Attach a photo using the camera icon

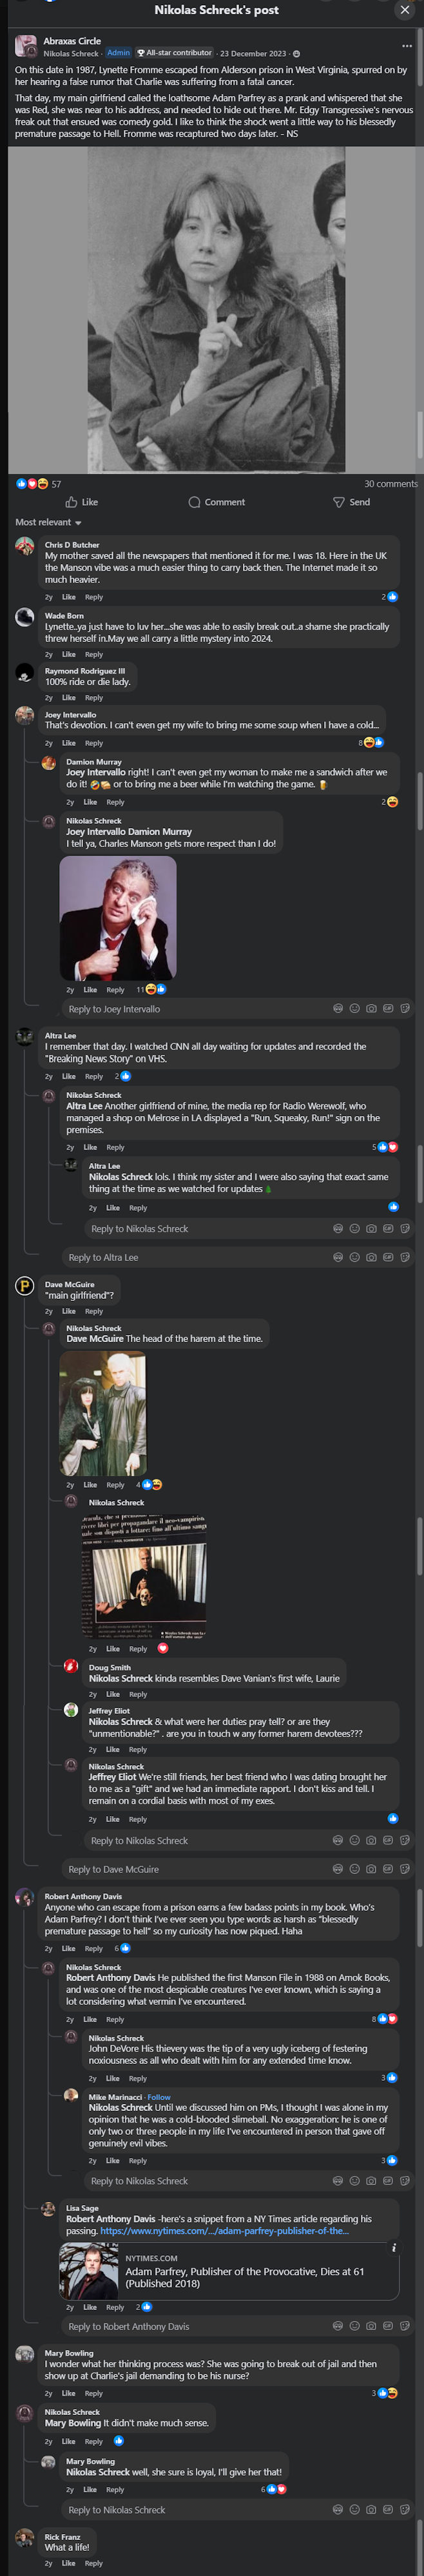[371, 1008]
